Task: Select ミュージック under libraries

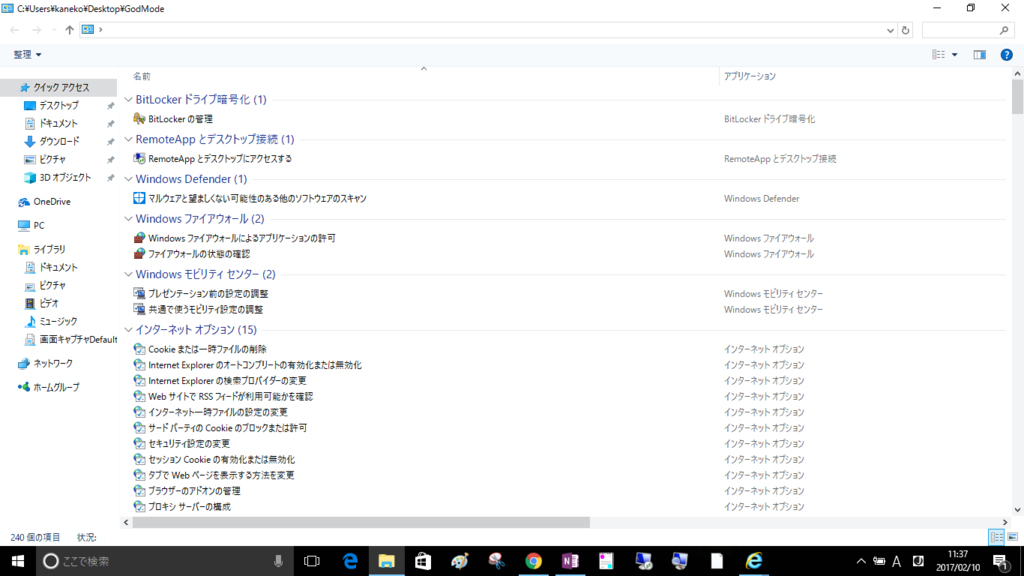Action: coord(59,321)
